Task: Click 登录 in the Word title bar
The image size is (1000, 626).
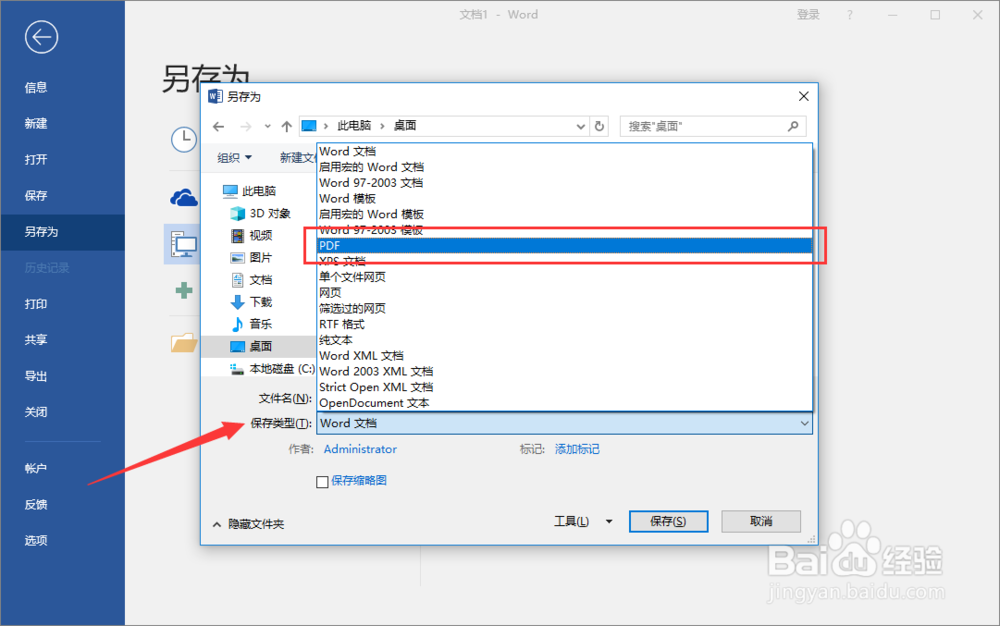Action: coord(808,15)
